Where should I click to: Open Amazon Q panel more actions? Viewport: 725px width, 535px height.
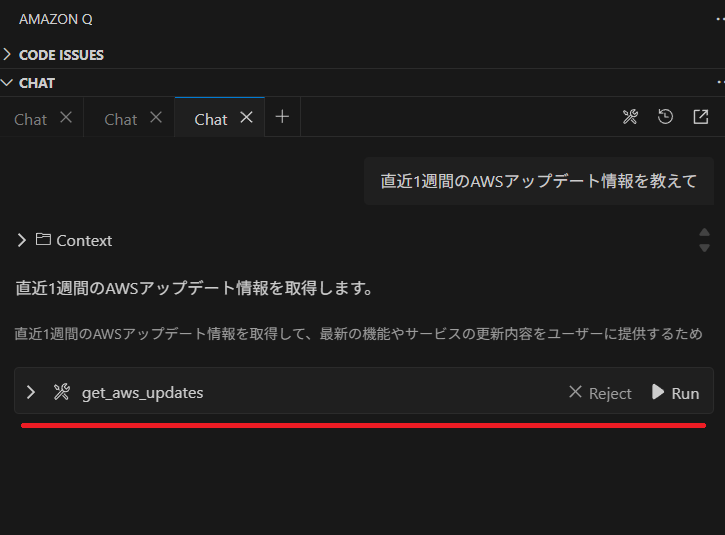click(x=720, y=19)
